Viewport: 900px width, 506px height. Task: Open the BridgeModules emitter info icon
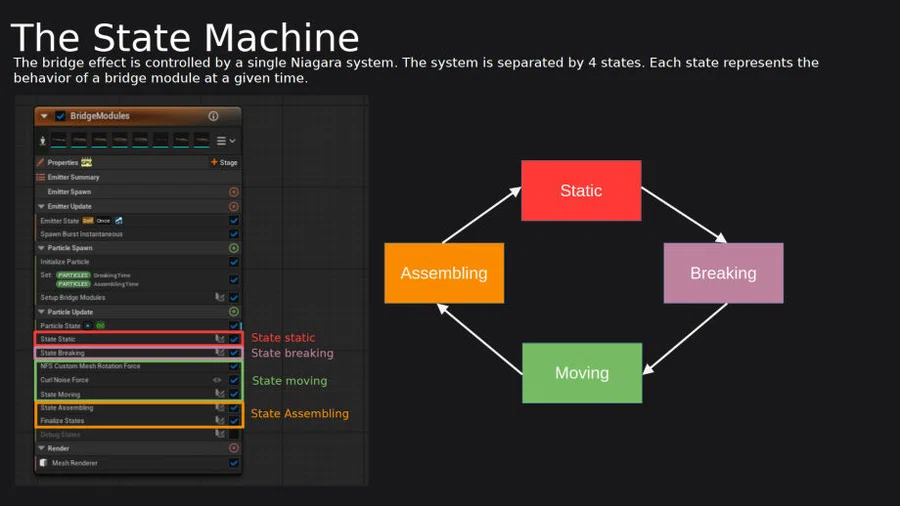[x=214, y=116]
